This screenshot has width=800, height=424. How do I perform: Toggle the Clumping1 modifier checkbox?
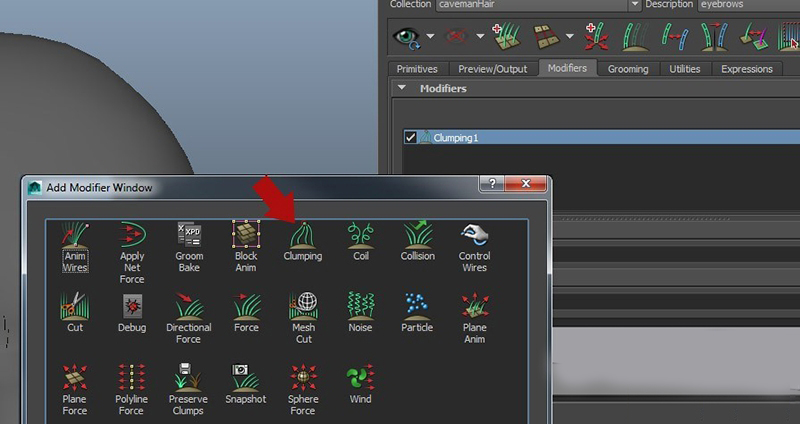pos(410,137)
